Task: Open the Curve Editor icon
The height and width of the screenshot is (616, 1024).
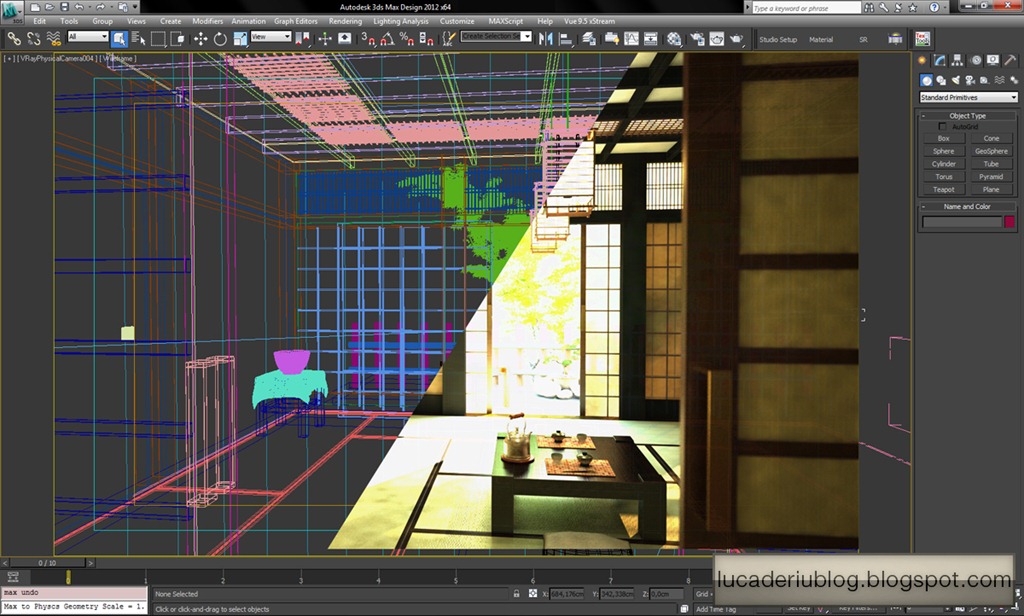Action: point(632,39)
